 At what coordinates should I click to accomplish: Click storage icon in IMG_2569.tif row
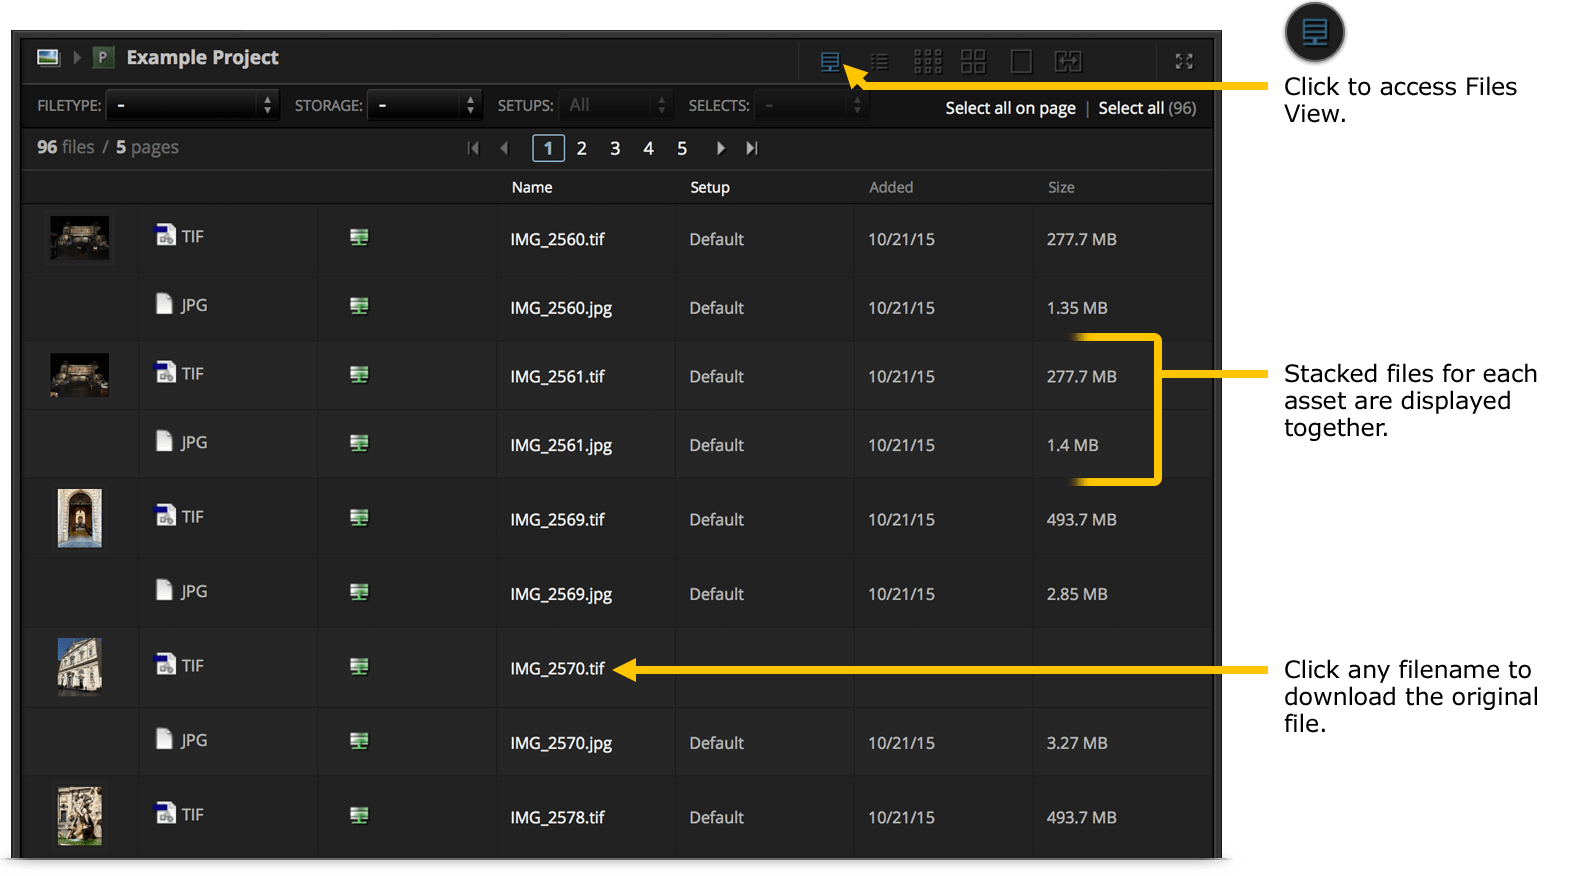359,517
